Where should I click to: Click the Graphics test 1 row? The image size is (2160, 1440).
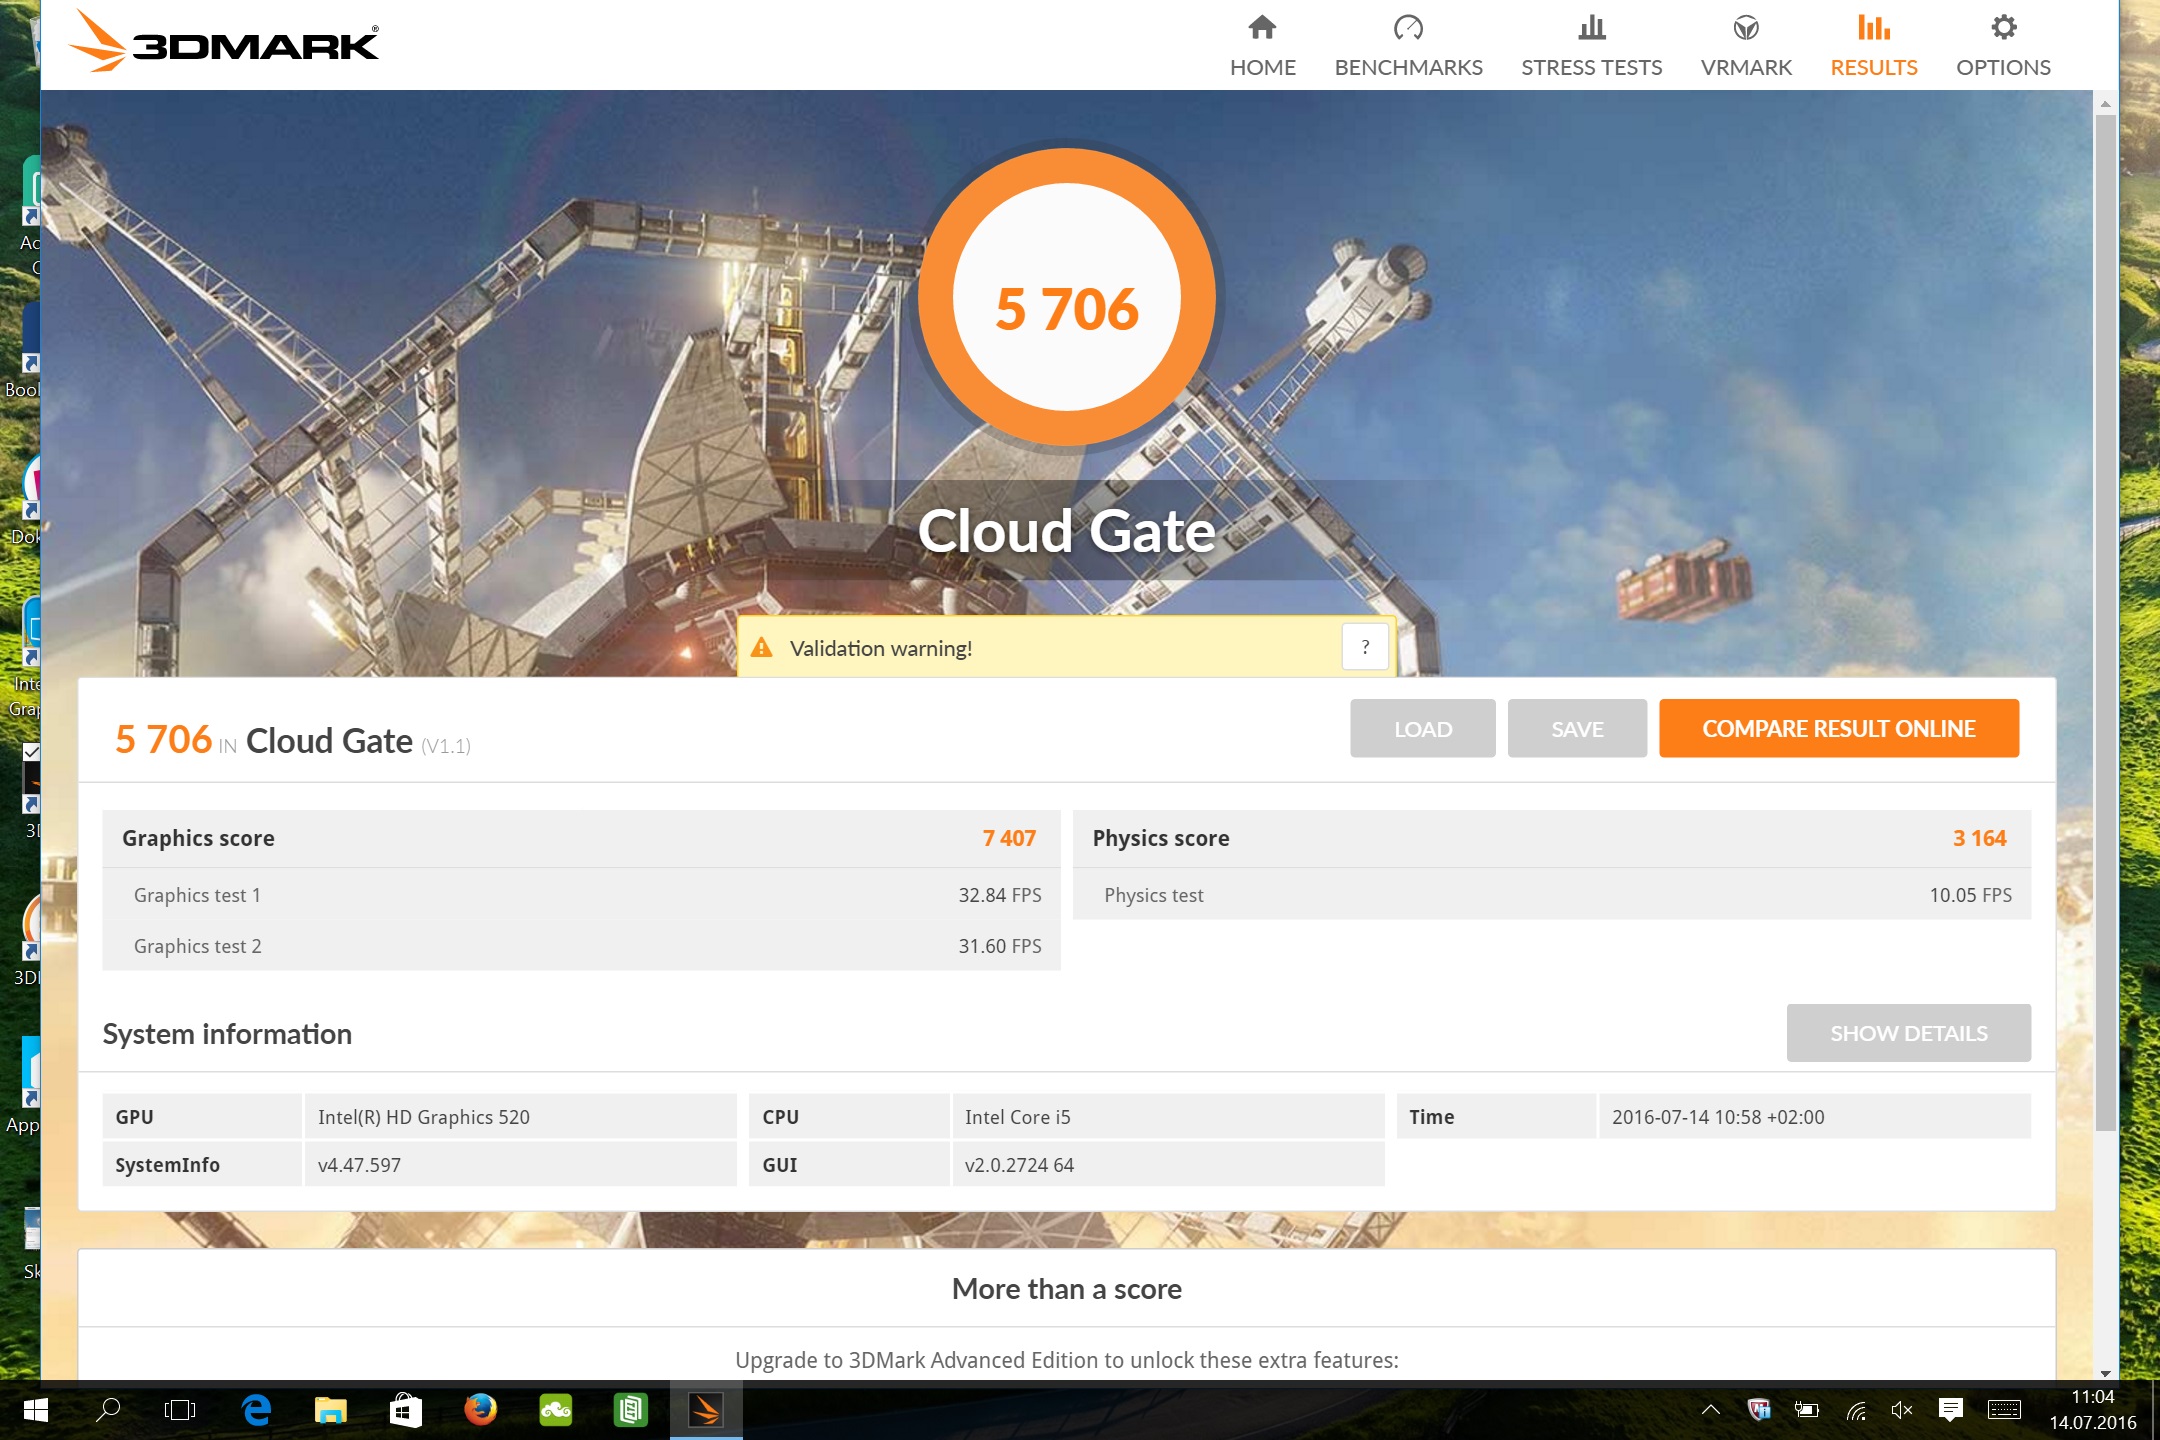[x=581, y=895]
